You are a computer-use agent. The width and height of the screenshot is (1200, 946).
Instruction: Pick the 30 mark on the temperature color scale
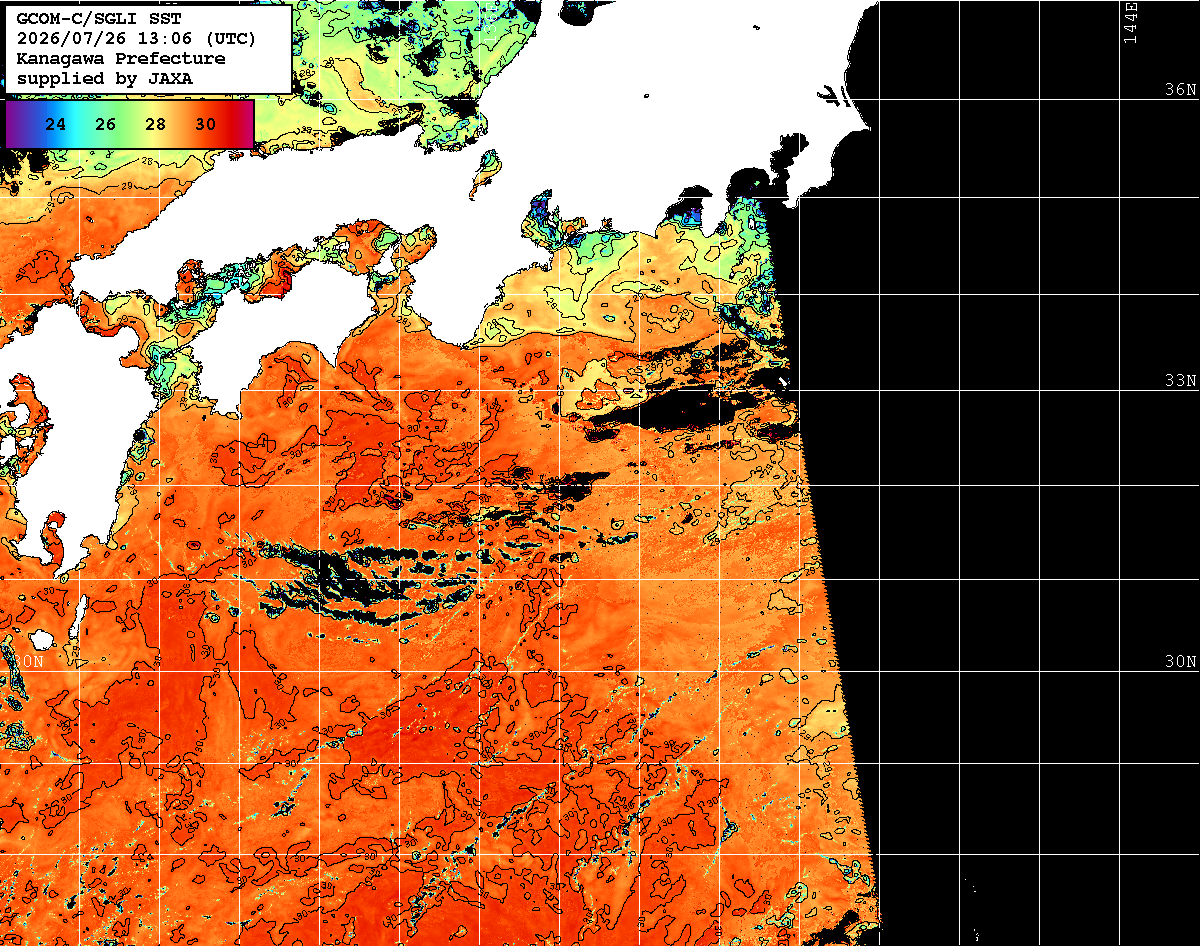click(206, 124)
